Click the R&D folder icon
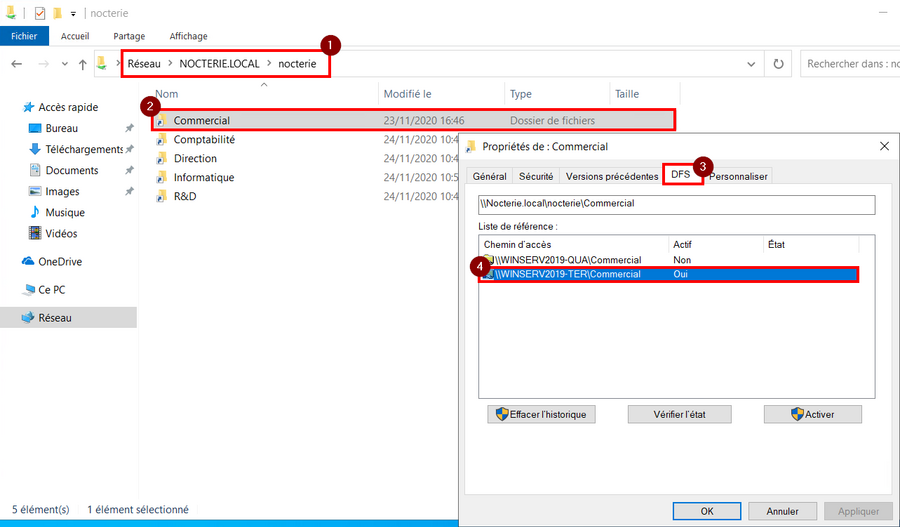The width and height of the screenshot is (900, 527). point(161,197)
